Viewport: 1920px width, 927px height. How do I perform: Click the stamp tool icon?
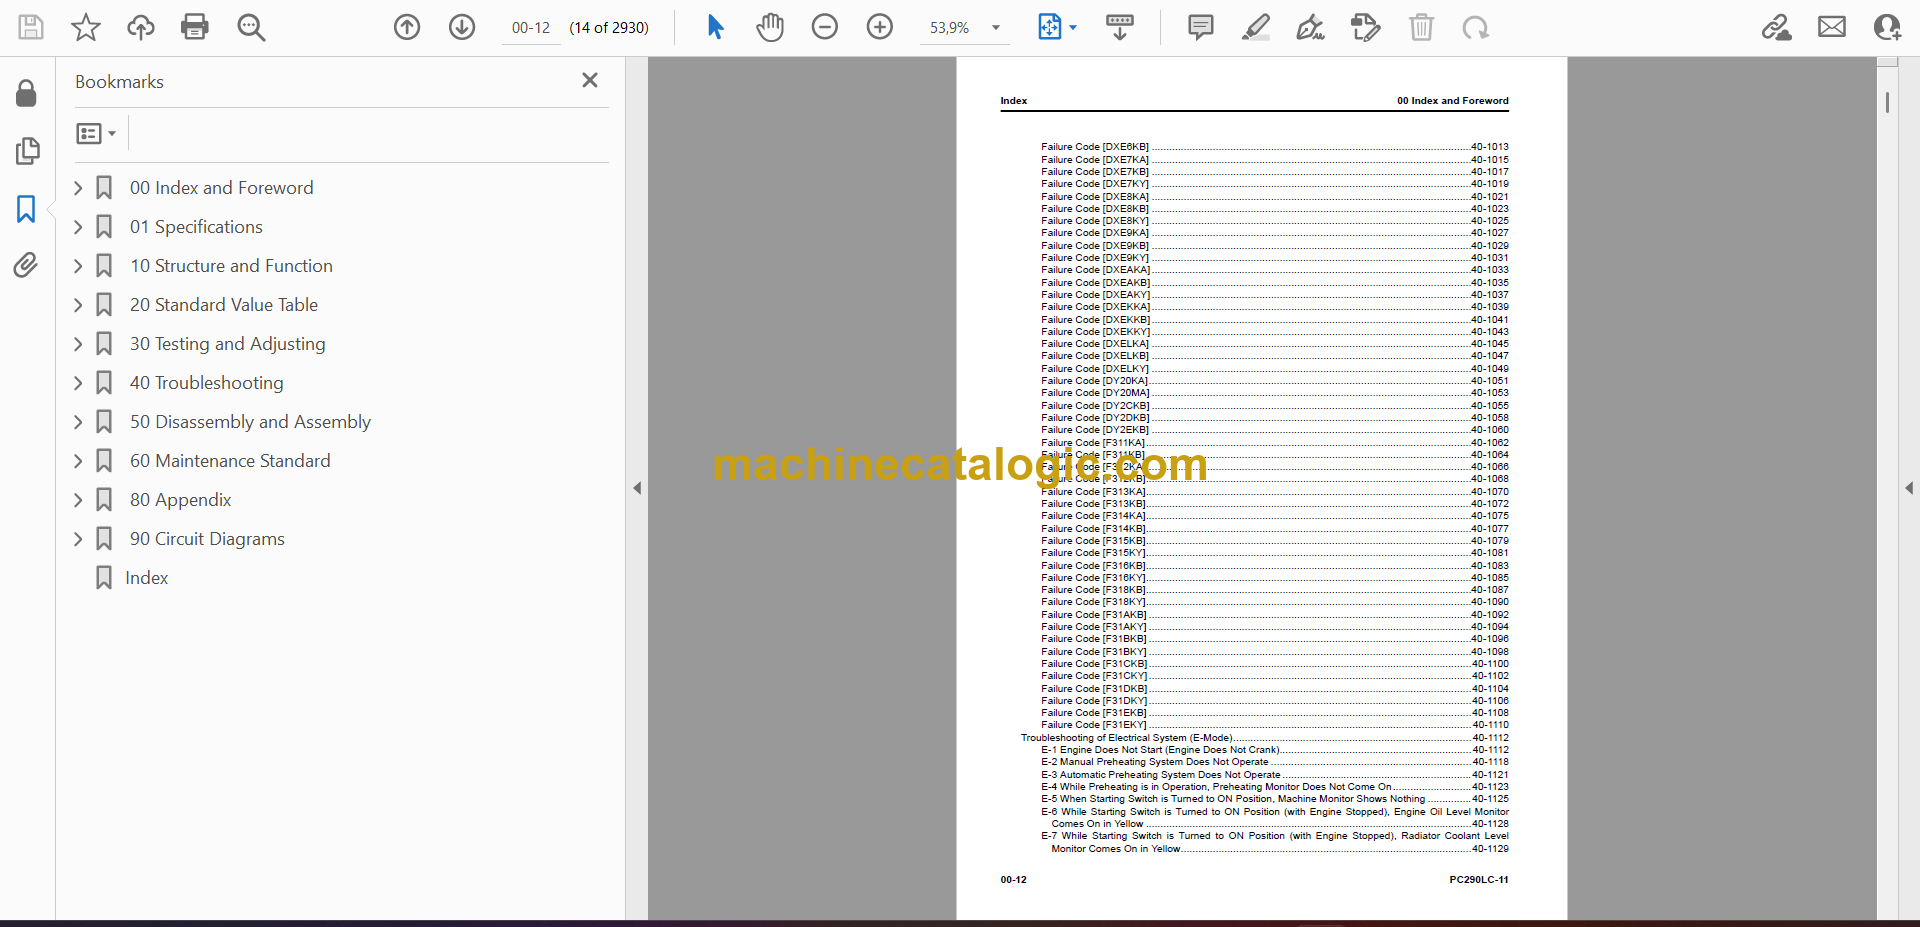pos(1366,27)
